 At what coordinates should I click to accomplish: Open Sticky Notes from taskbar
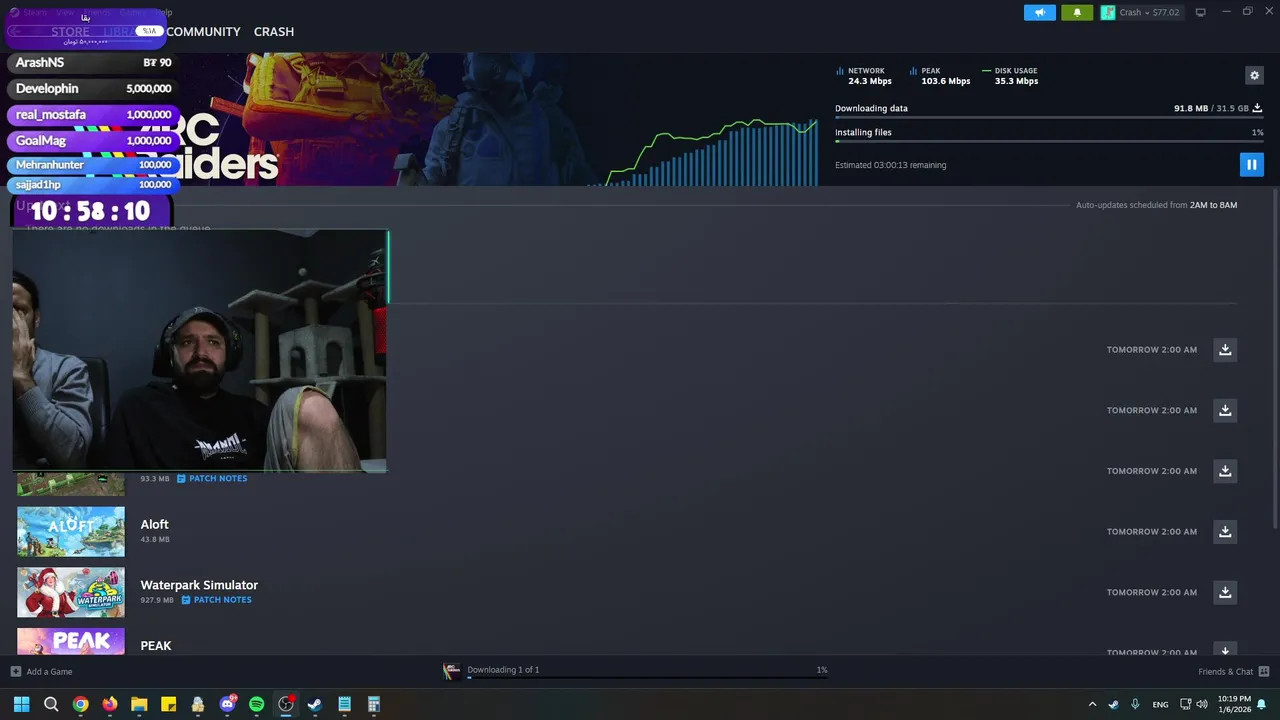[x=168, y=705]
